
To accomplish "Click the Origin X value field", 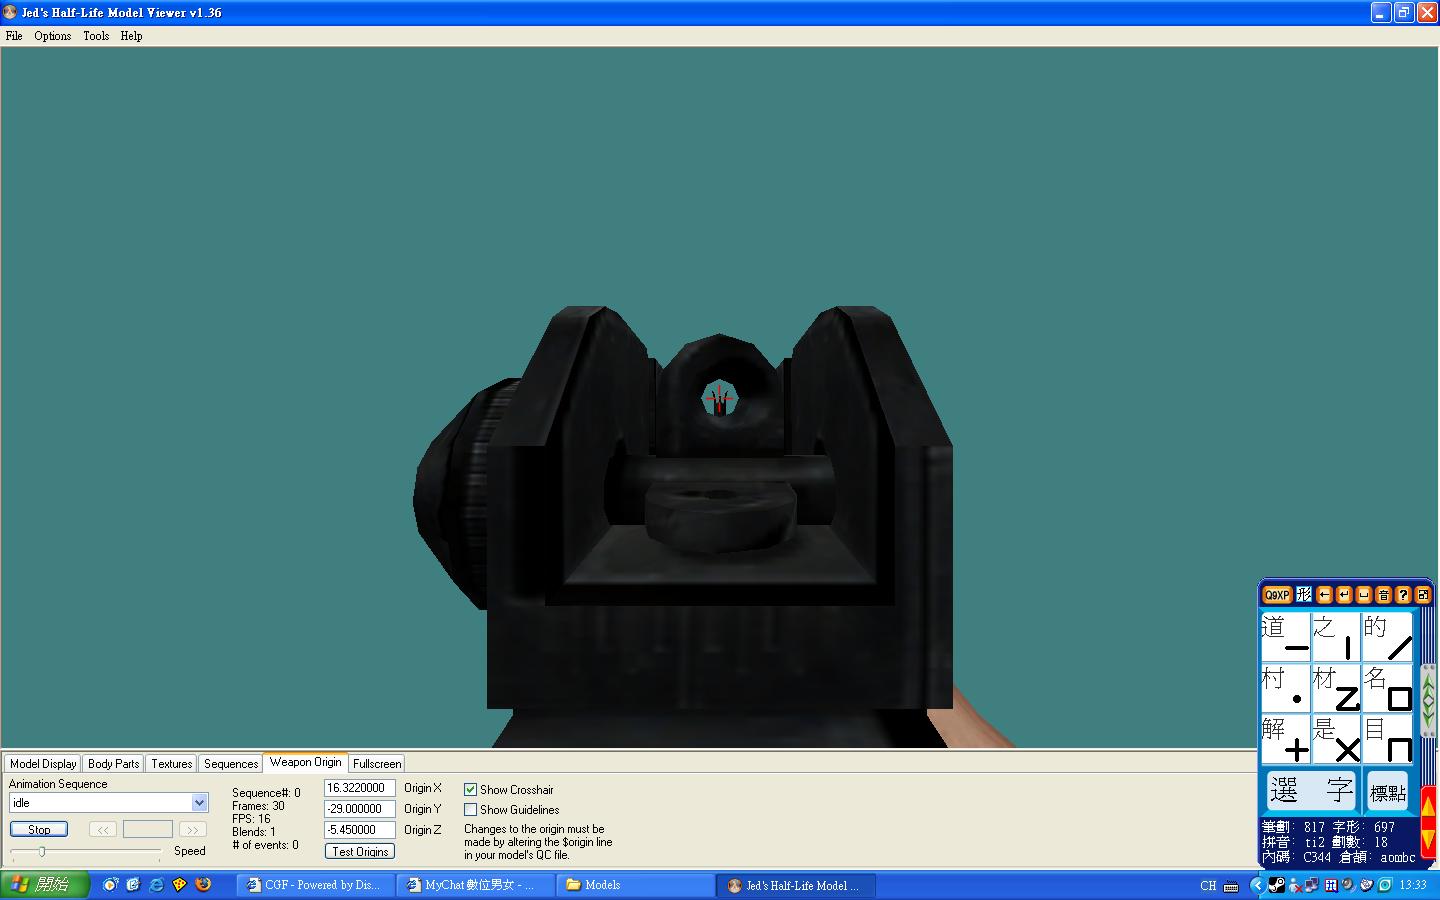I will point(360,788).
